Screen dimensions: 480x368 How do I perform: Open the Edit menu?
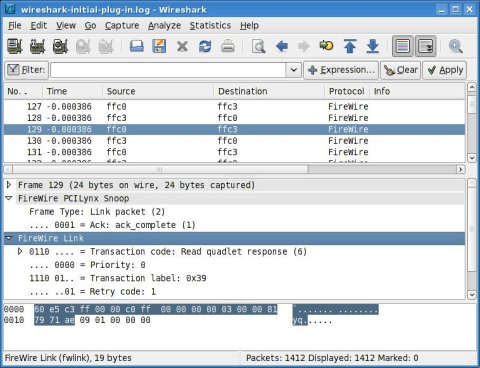click(x=39, y=25)
